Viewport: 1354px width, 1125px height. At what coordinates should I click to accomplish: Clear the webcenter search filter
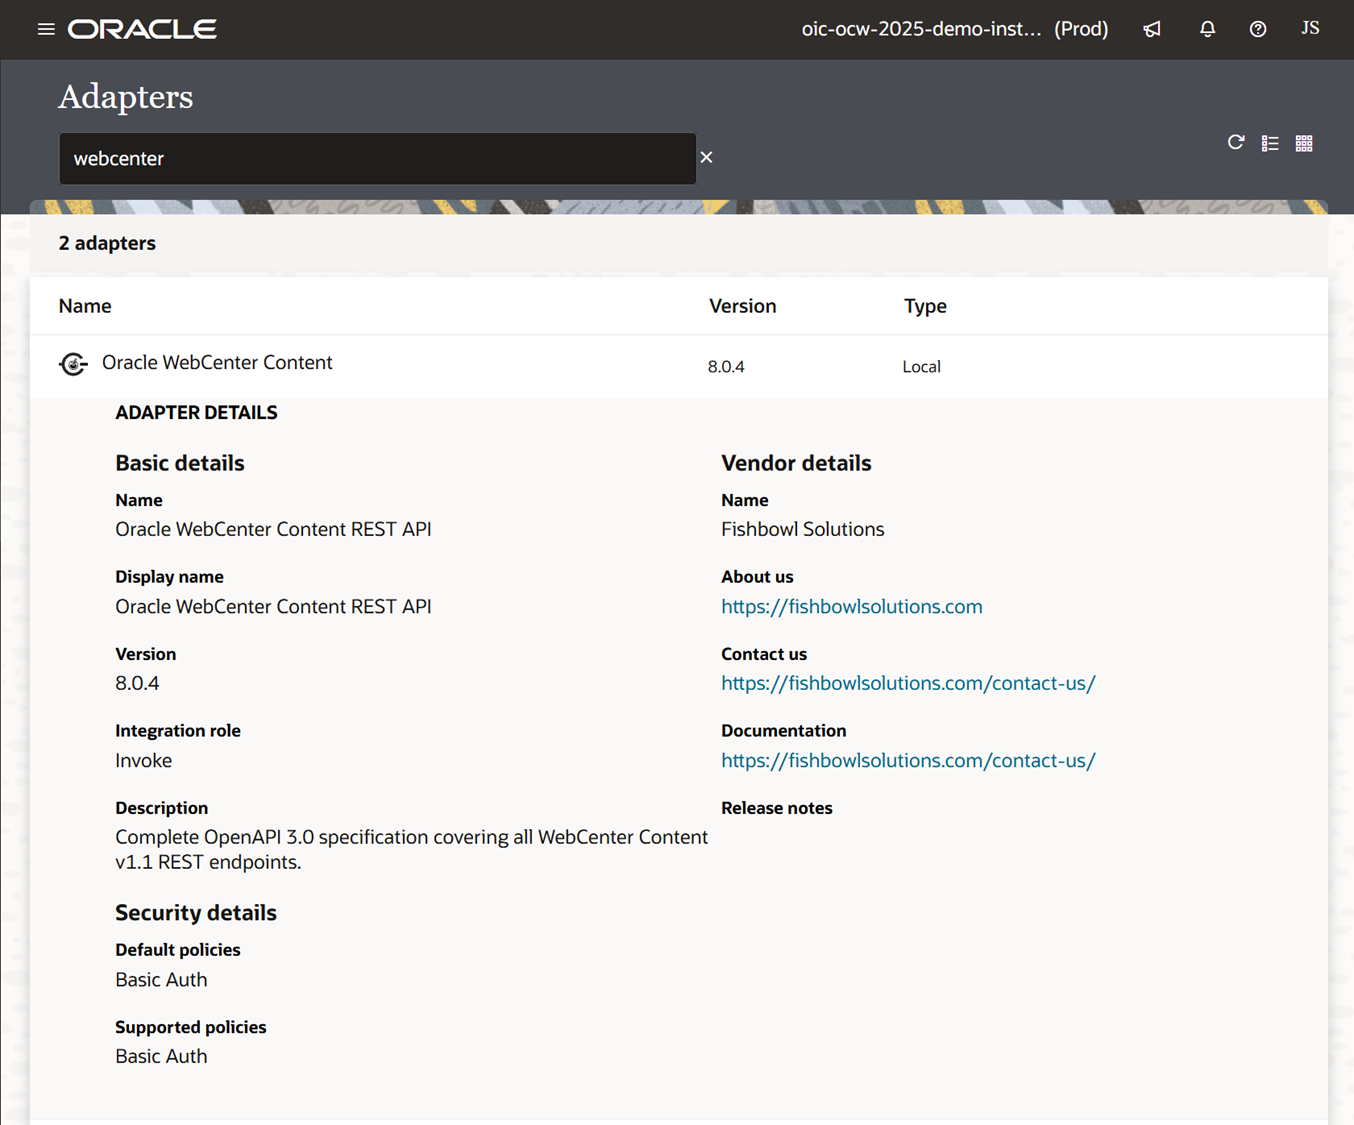(x=706, y=157)
